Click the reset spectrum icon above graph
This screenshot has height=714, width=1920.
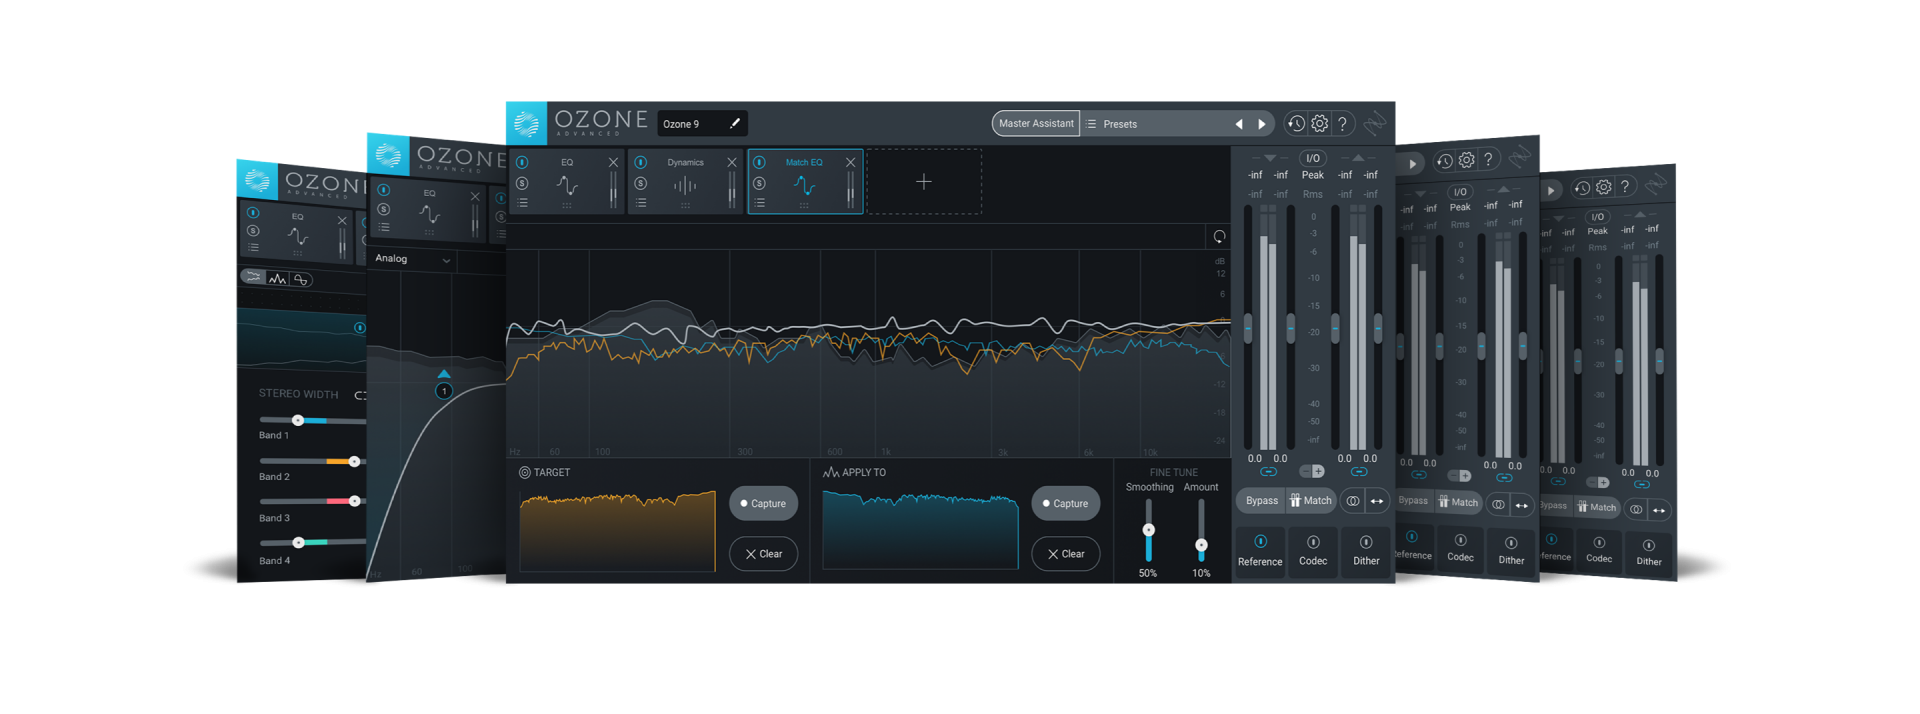pos(1219,237)
